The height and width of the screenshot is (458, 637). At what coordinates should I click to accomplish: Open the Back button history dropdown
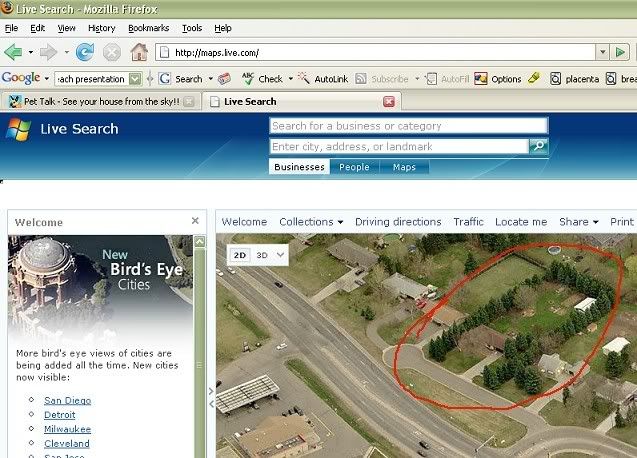pos(30,52)
